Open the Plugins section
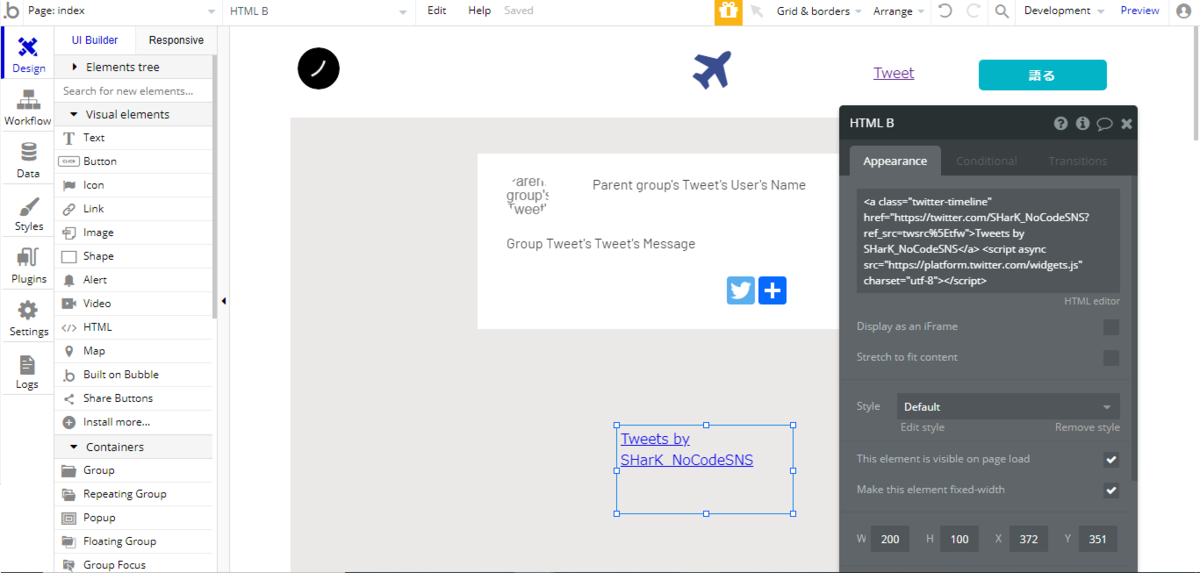 28,266
